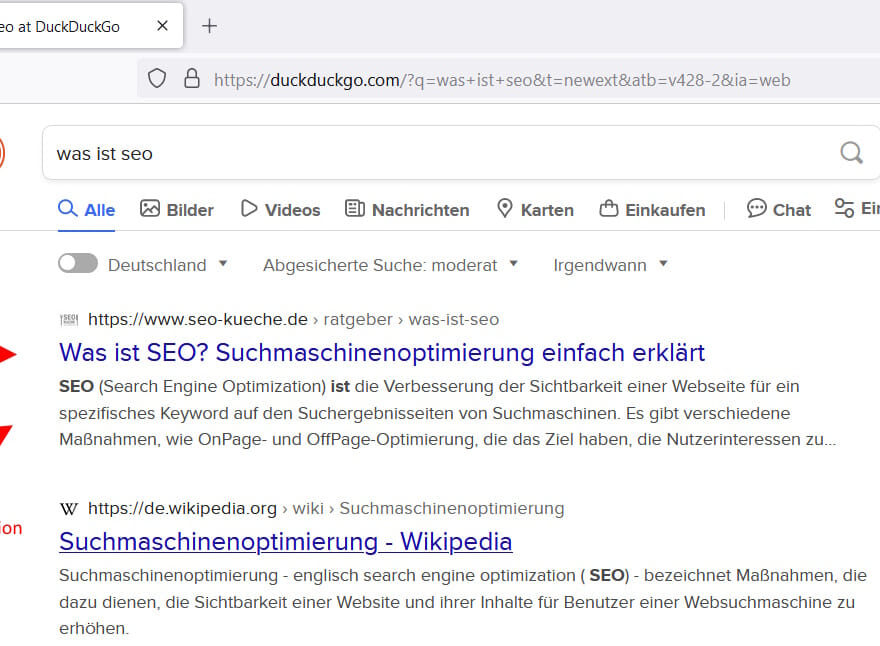The width and height of the screenshot is (880, 646).
Task: Click the magnifier search button in search box
Action: pyautogui.click(x=851, y=152)
